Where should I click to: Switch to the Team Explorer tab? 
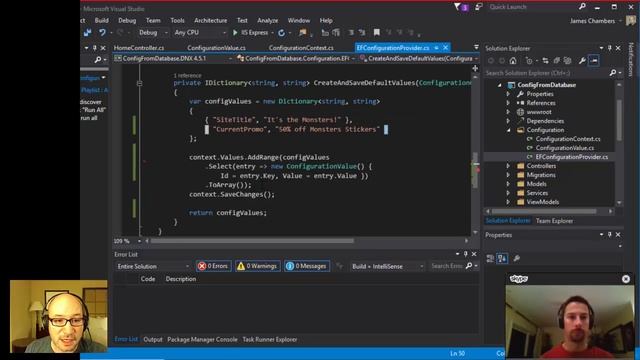click(x=554, y=221)
